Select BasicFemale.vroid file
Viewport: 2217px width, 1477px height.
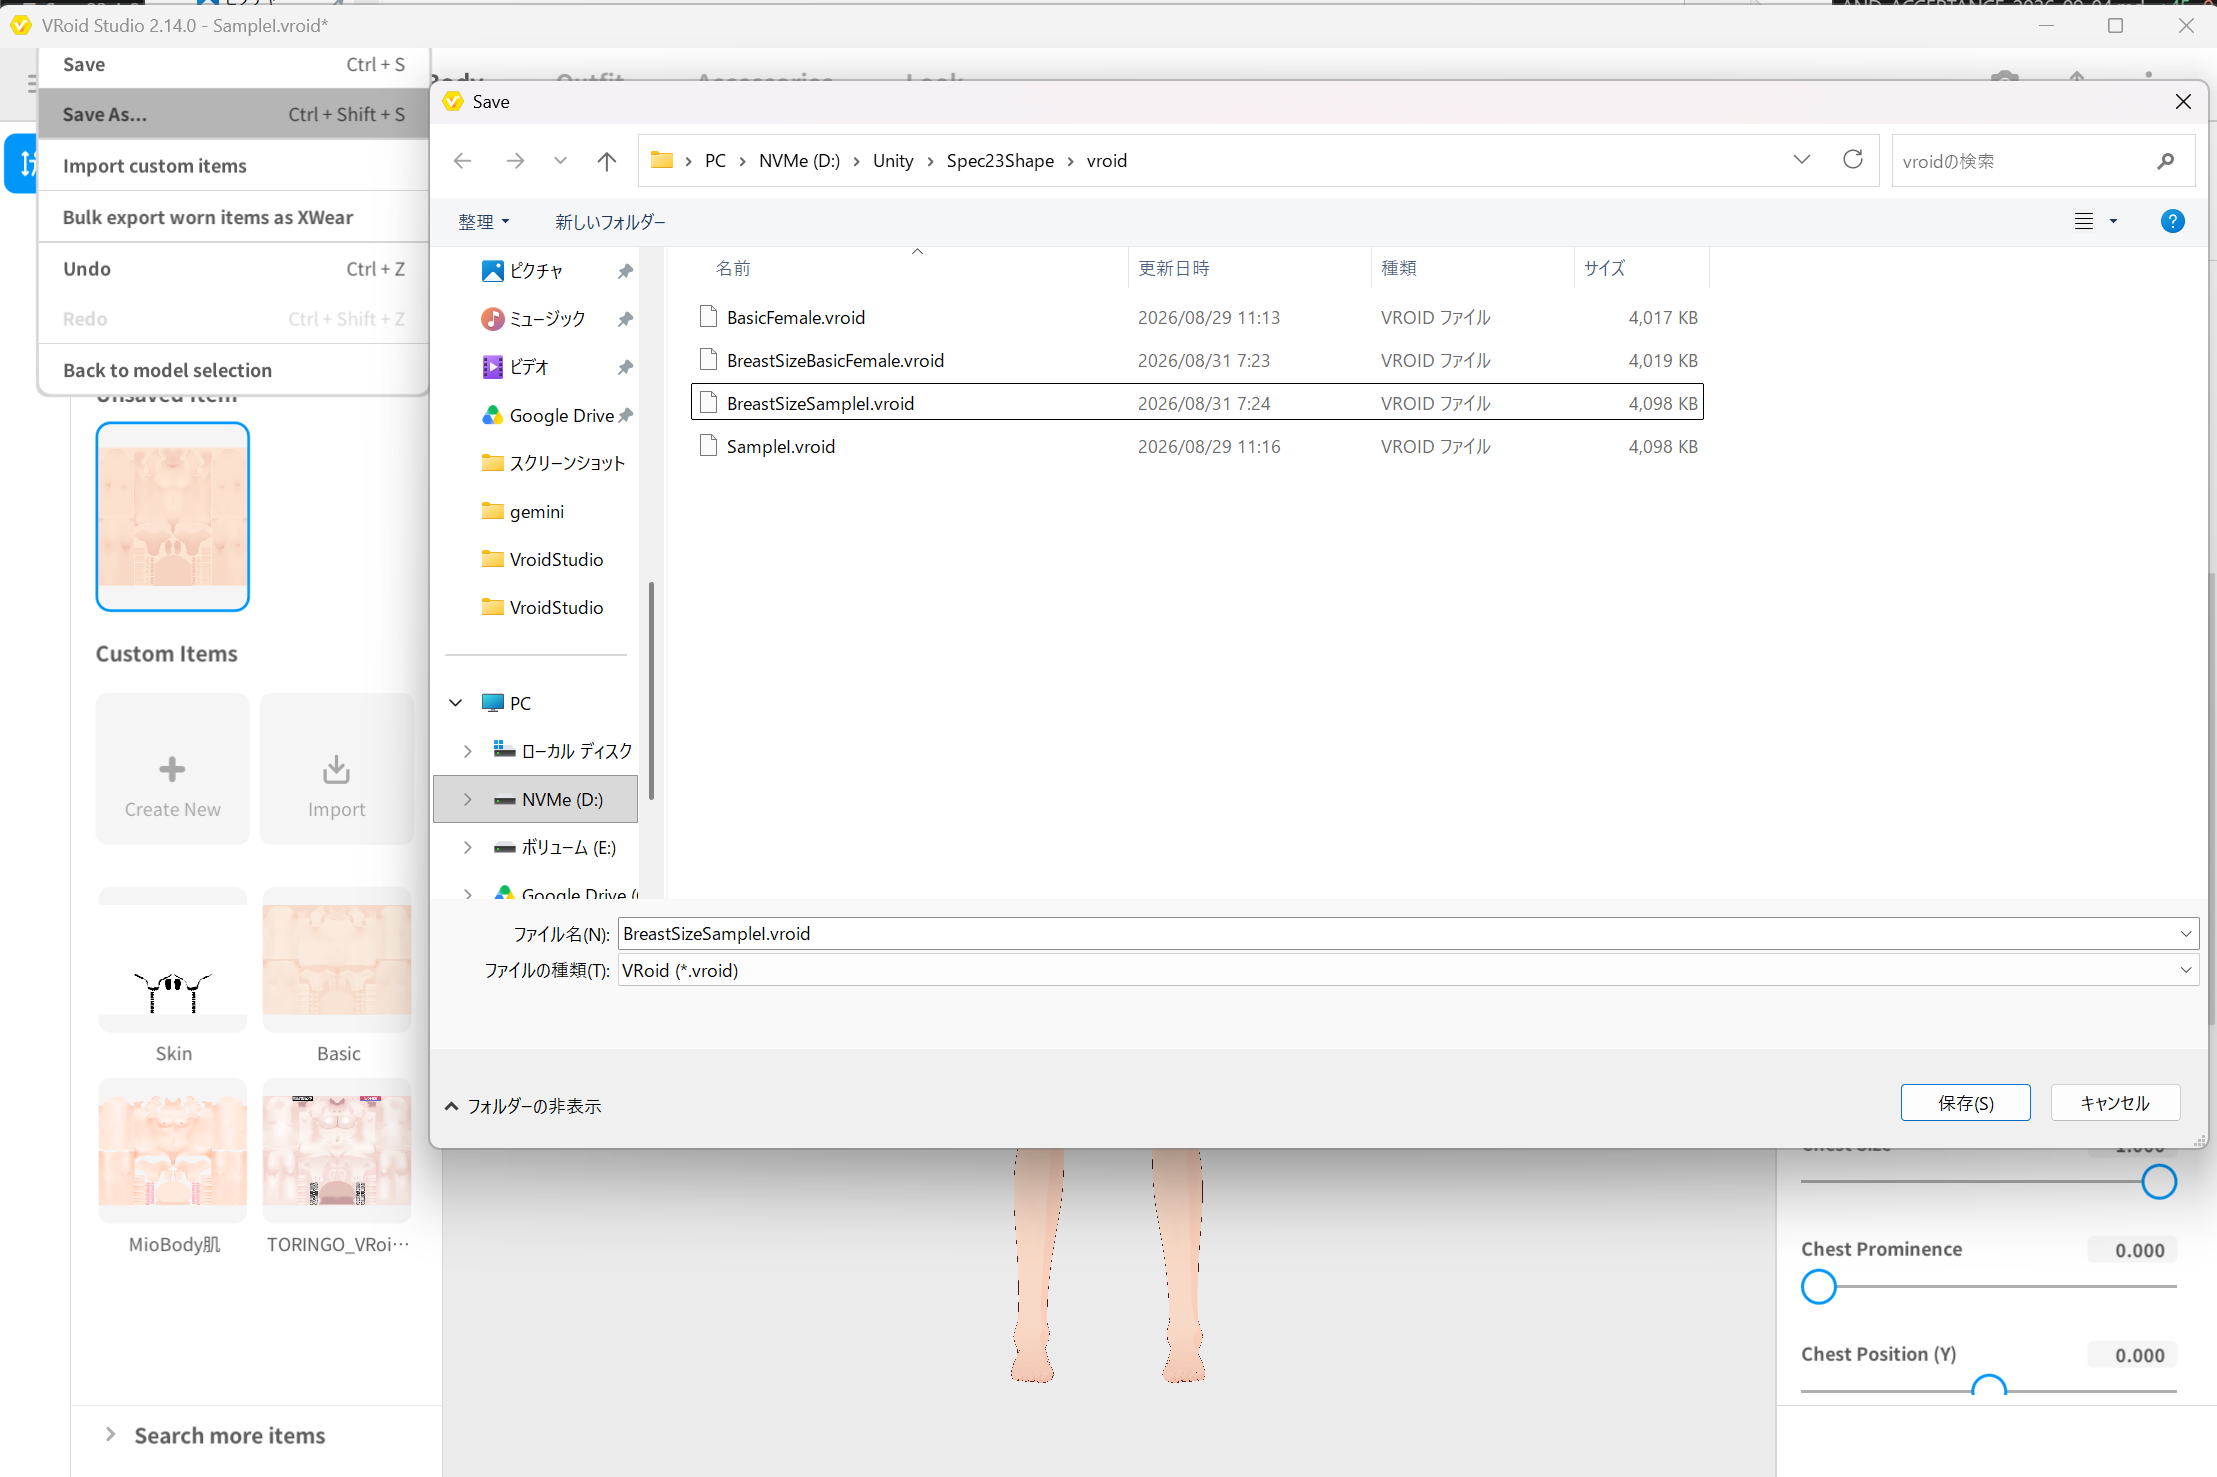pyautogui.click(x=1197, y=317)
